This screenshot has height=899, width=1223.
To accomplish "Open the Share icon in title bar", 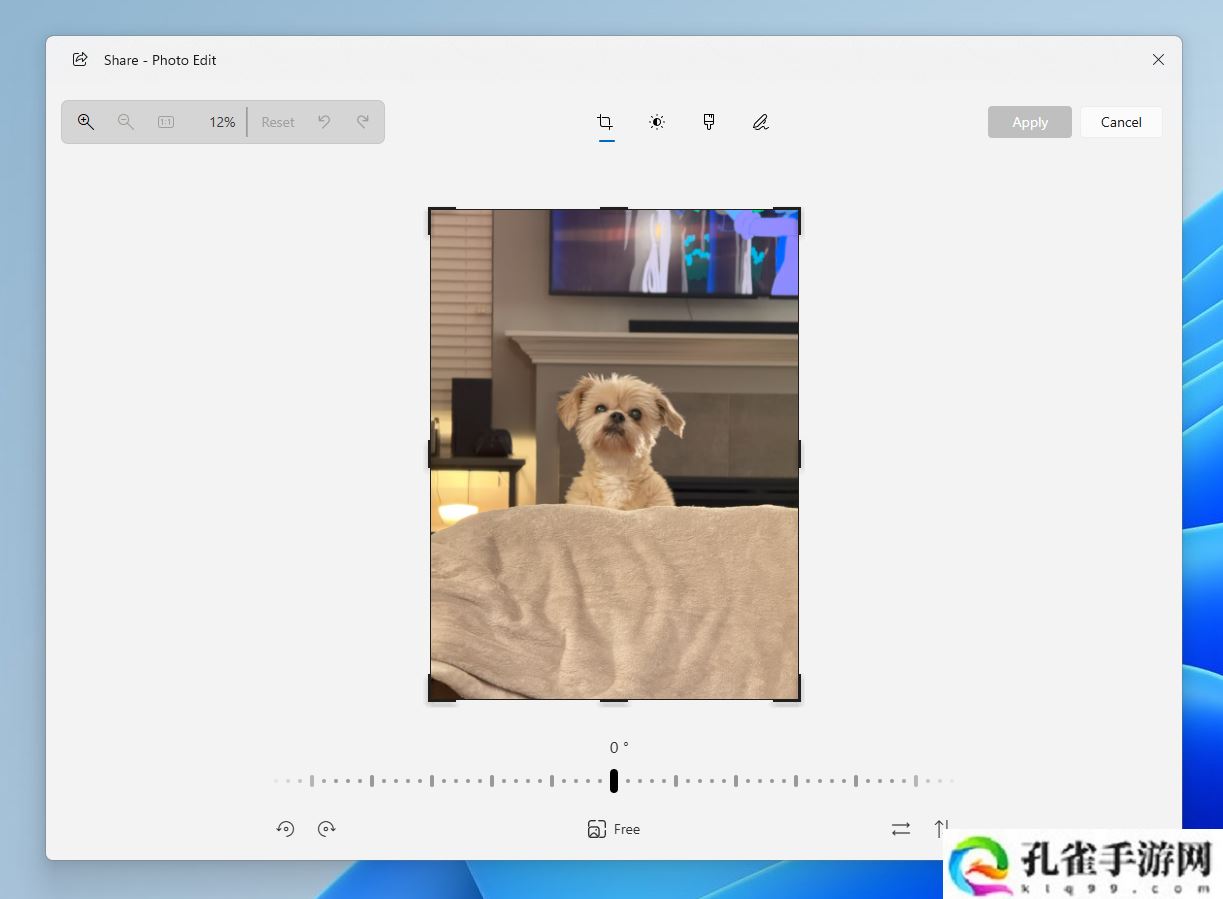I will (80, 60).
